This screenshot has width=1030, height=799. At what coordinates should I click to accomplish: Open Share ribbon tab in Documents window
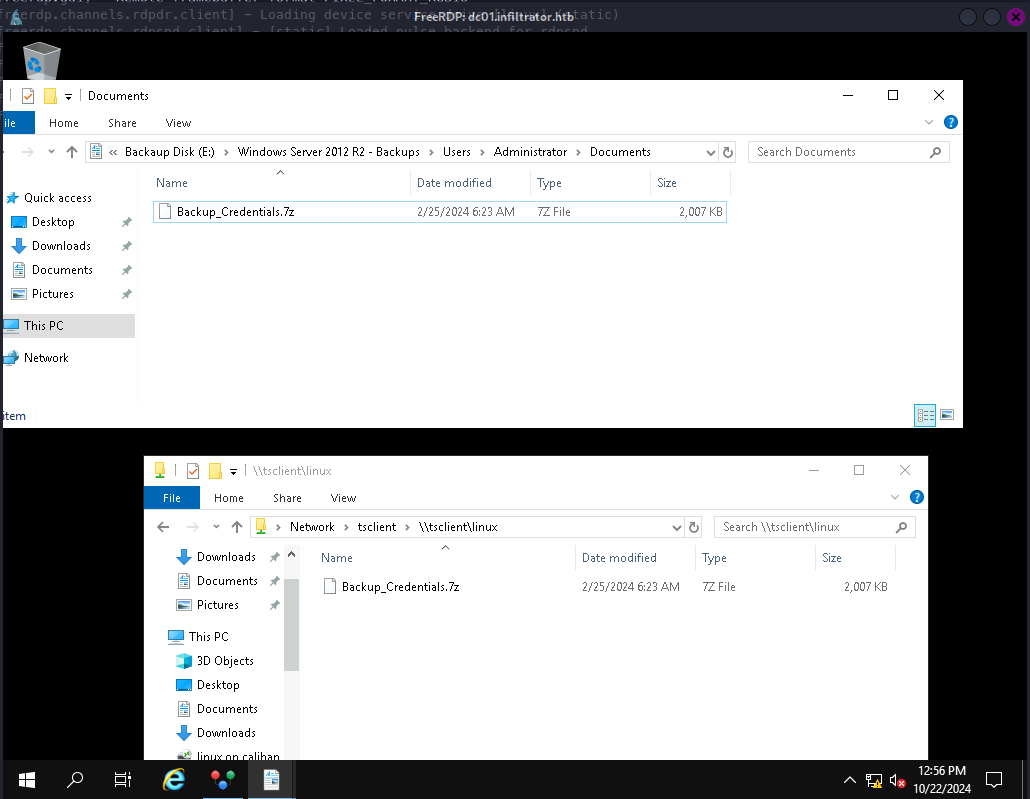tap(122, 123)
